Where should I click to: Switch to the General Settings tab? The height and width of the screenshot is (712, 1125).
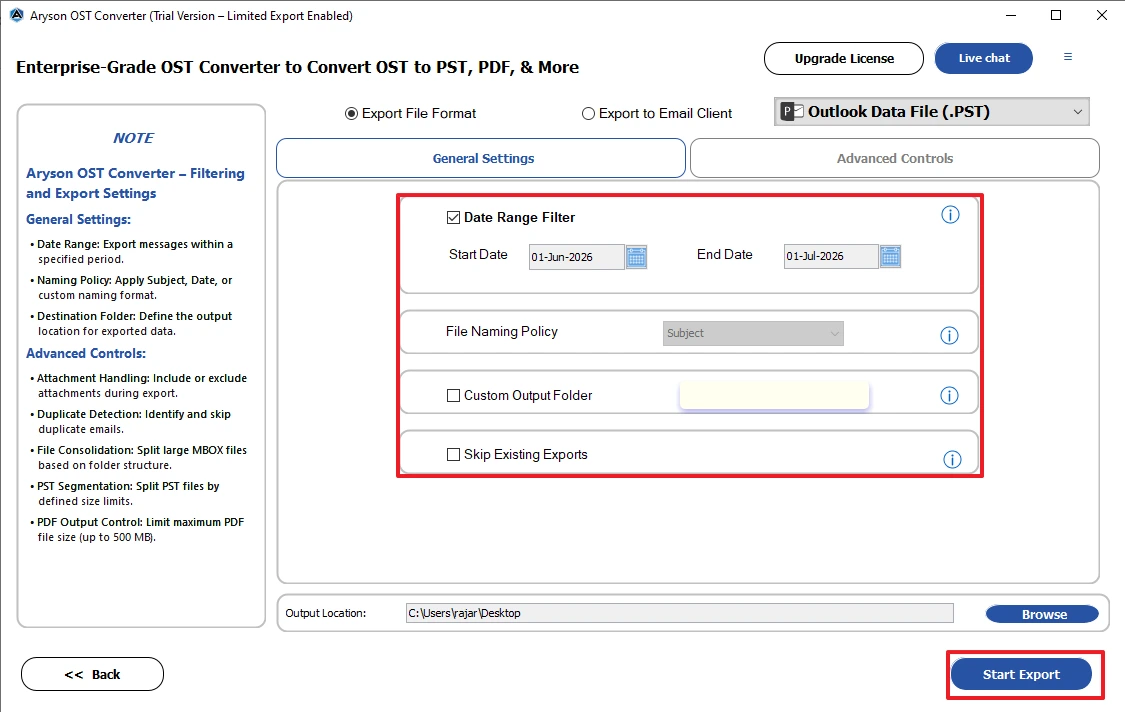[481, 158]
